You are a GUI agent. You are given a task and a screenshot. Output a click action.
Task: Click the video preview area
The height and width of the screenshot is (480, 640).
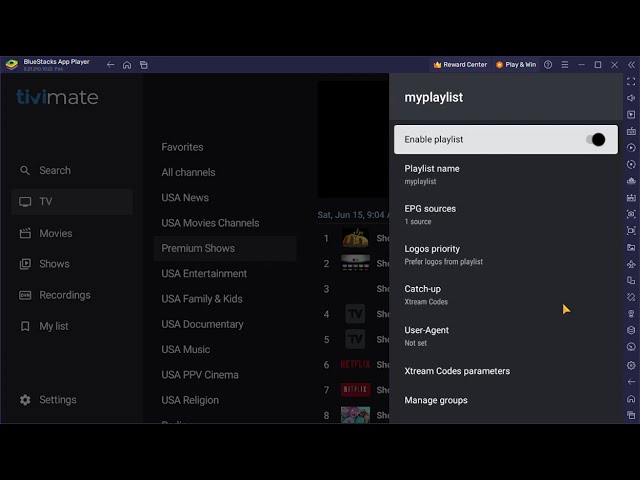353,139
